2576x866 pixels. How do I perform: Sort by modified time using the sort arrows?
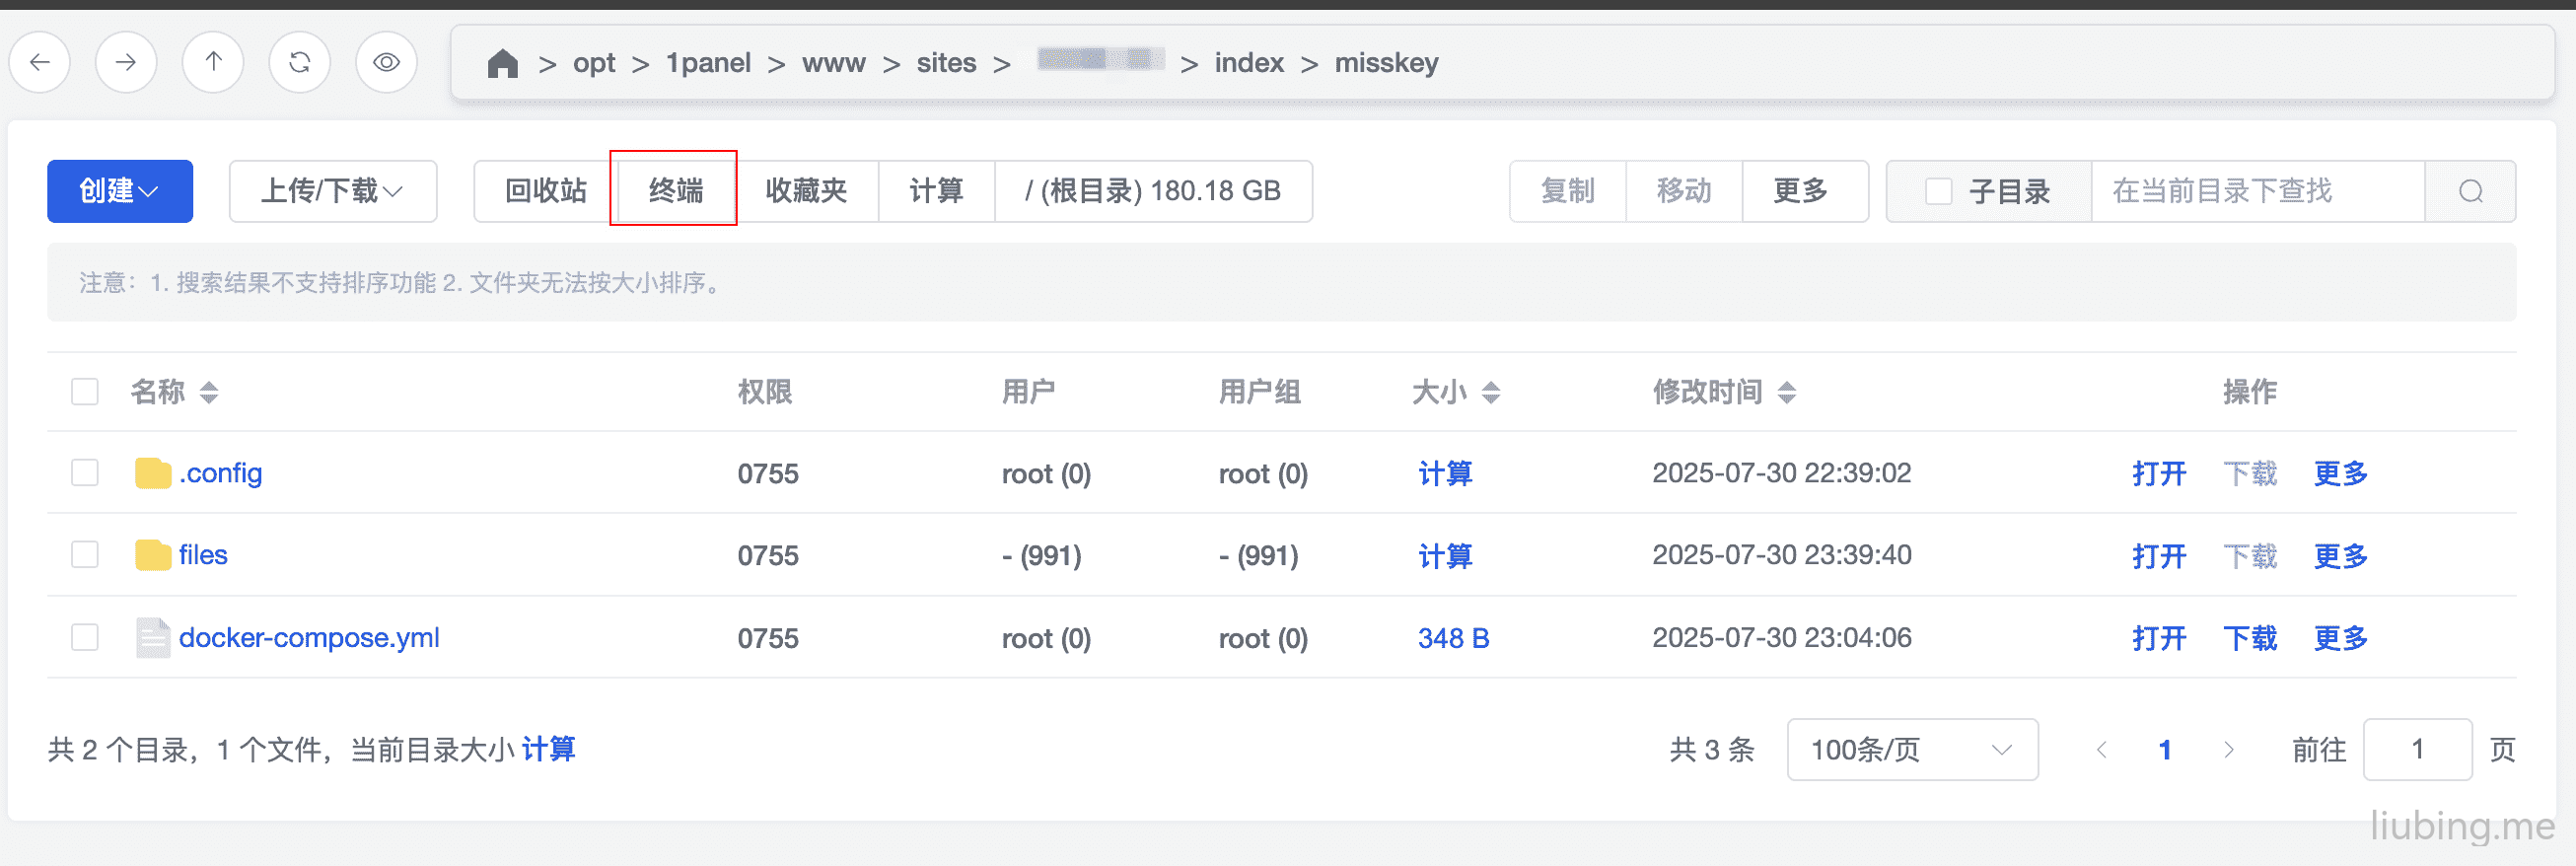[x=1787, y=392]
